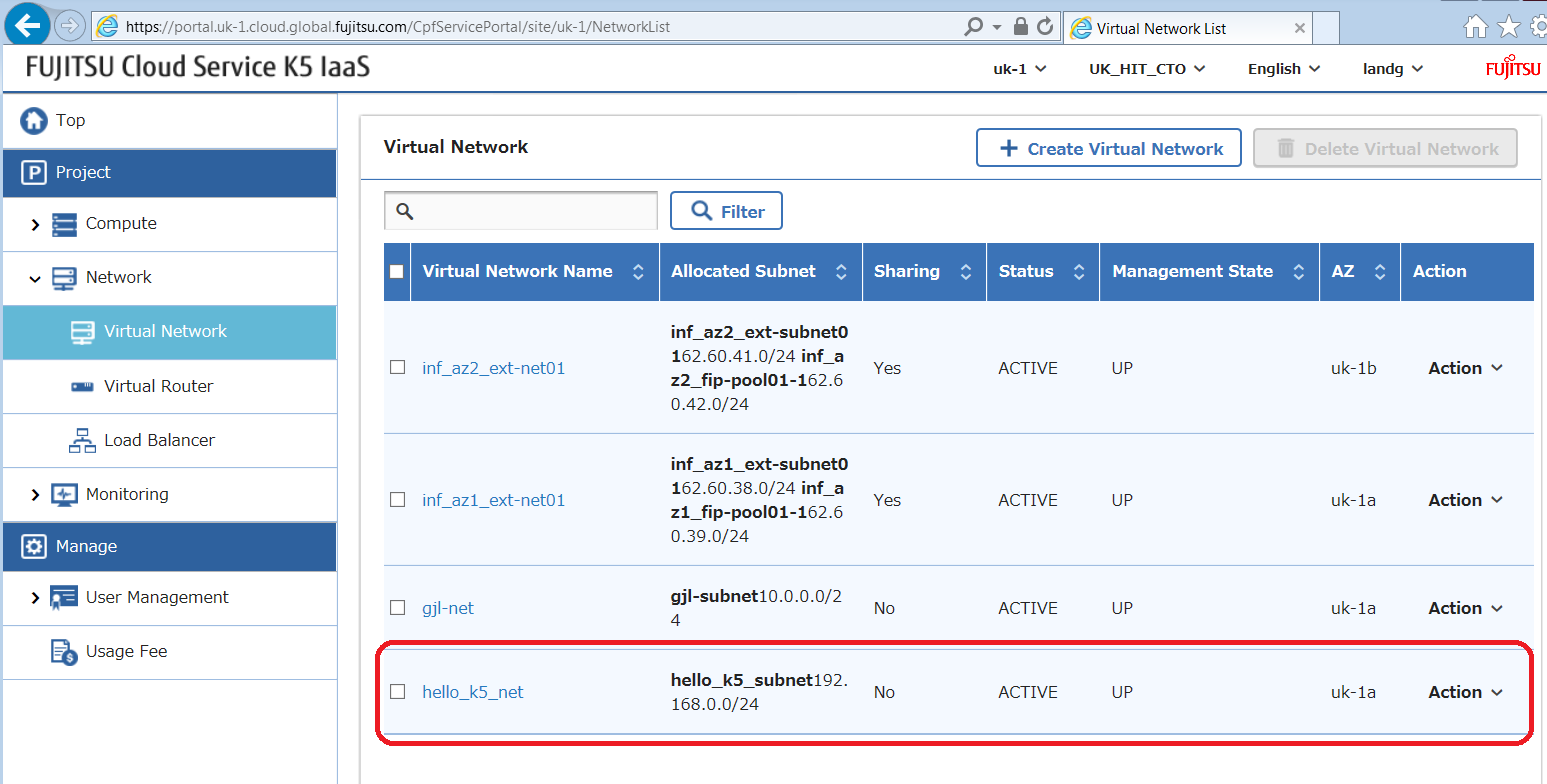Open favorites with the star icon
Viewport: 1547px width, 784px height.
(x=1508, y=27)
